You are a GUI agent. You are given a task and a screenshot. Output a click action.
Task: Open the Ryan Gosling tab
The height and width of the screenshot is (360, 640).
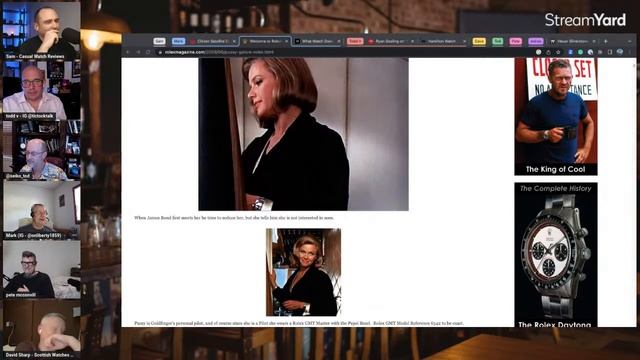pos(391,41)
